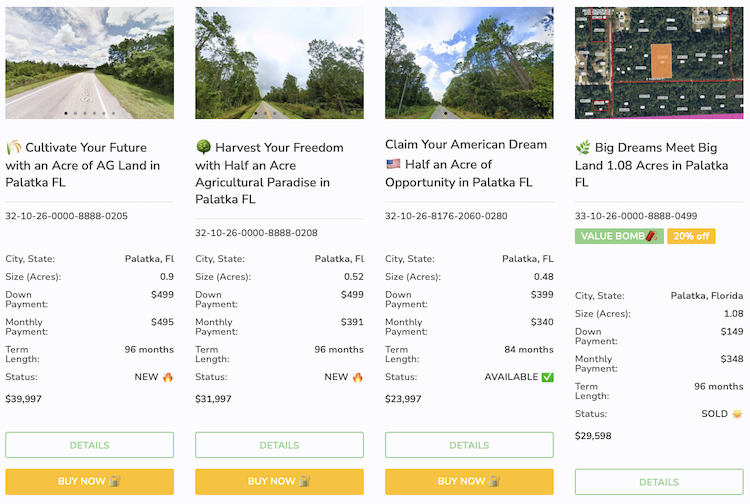The height and width of the screenshot is (504, 750).
Task: Click the fire emoji next to NEW in first listing
Action: [x=167, y=377]
